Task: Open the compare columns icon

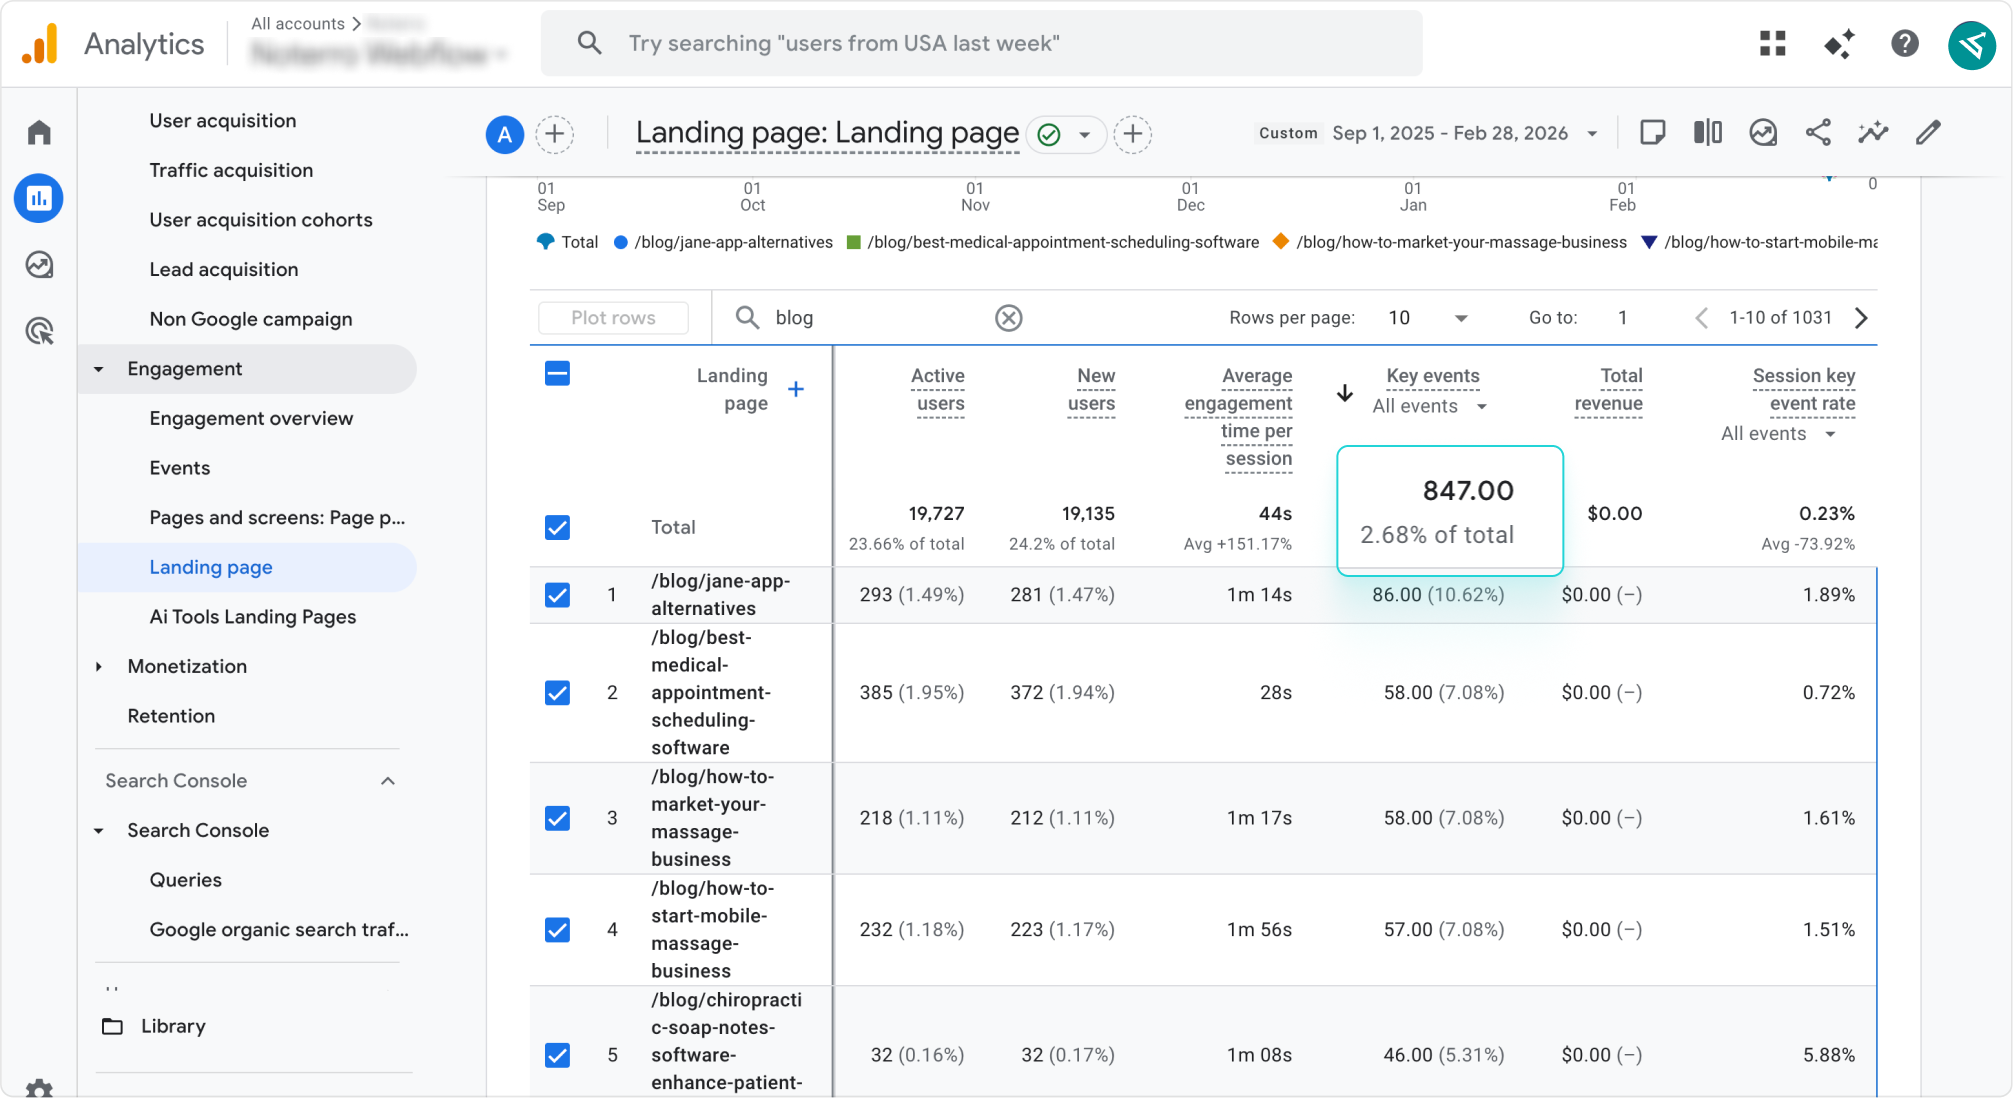Action: coord(1707,133)
